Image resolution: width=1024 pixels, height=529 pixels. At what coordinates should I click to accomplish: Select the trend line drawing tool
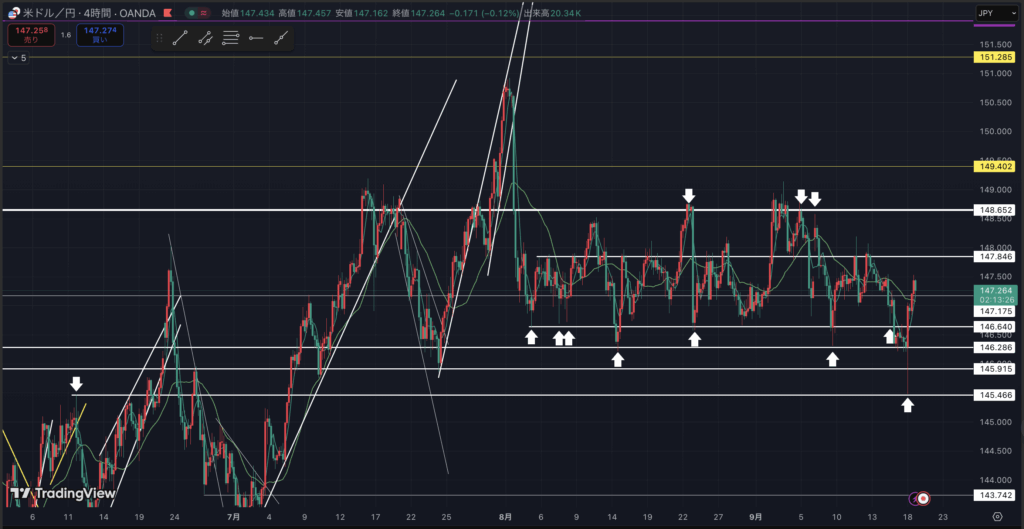180,38
